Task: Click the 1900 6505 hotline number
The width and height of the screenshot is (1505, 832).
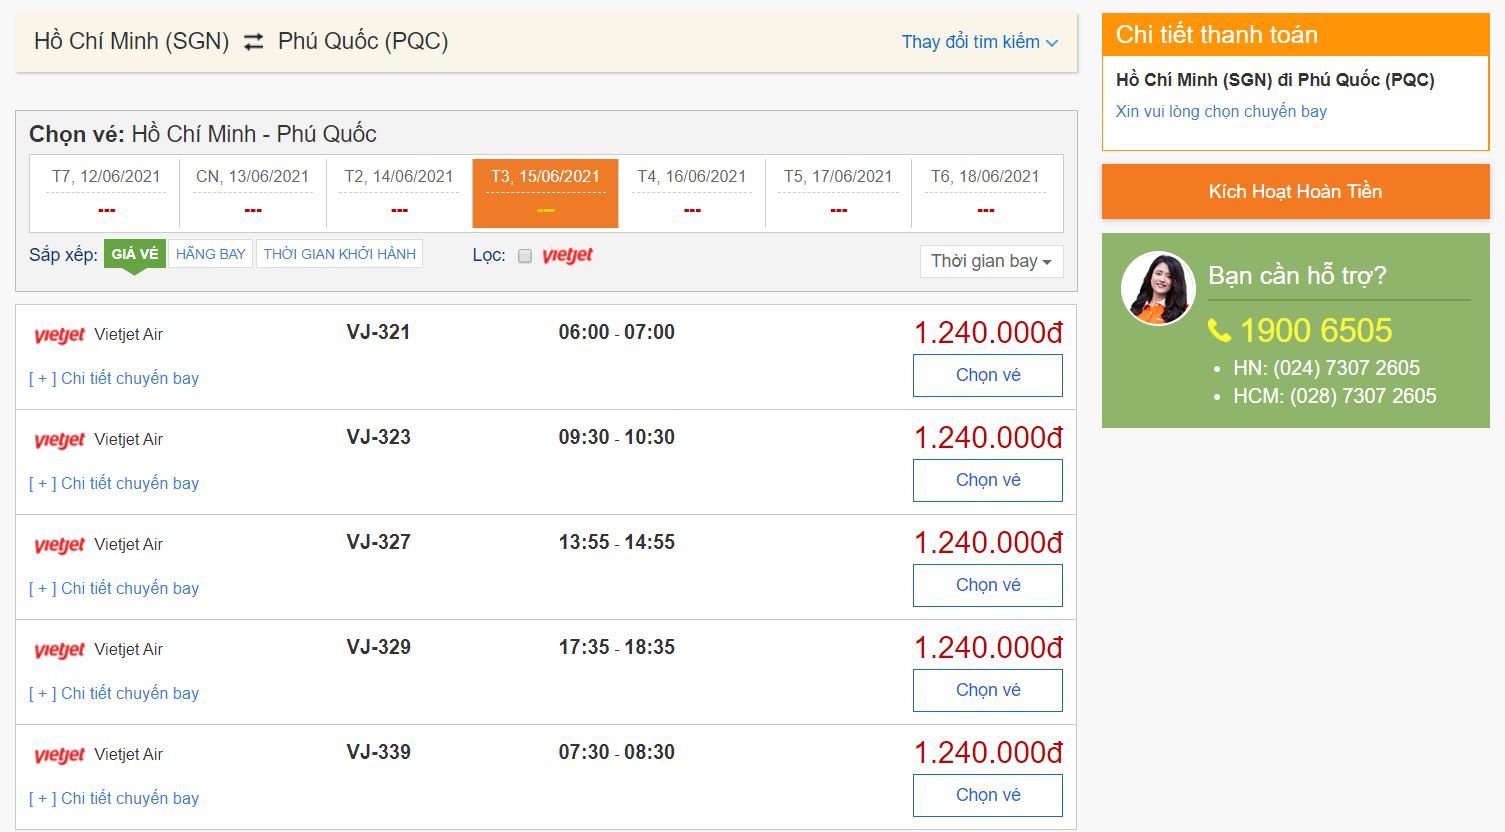Action: point(1316,330)
